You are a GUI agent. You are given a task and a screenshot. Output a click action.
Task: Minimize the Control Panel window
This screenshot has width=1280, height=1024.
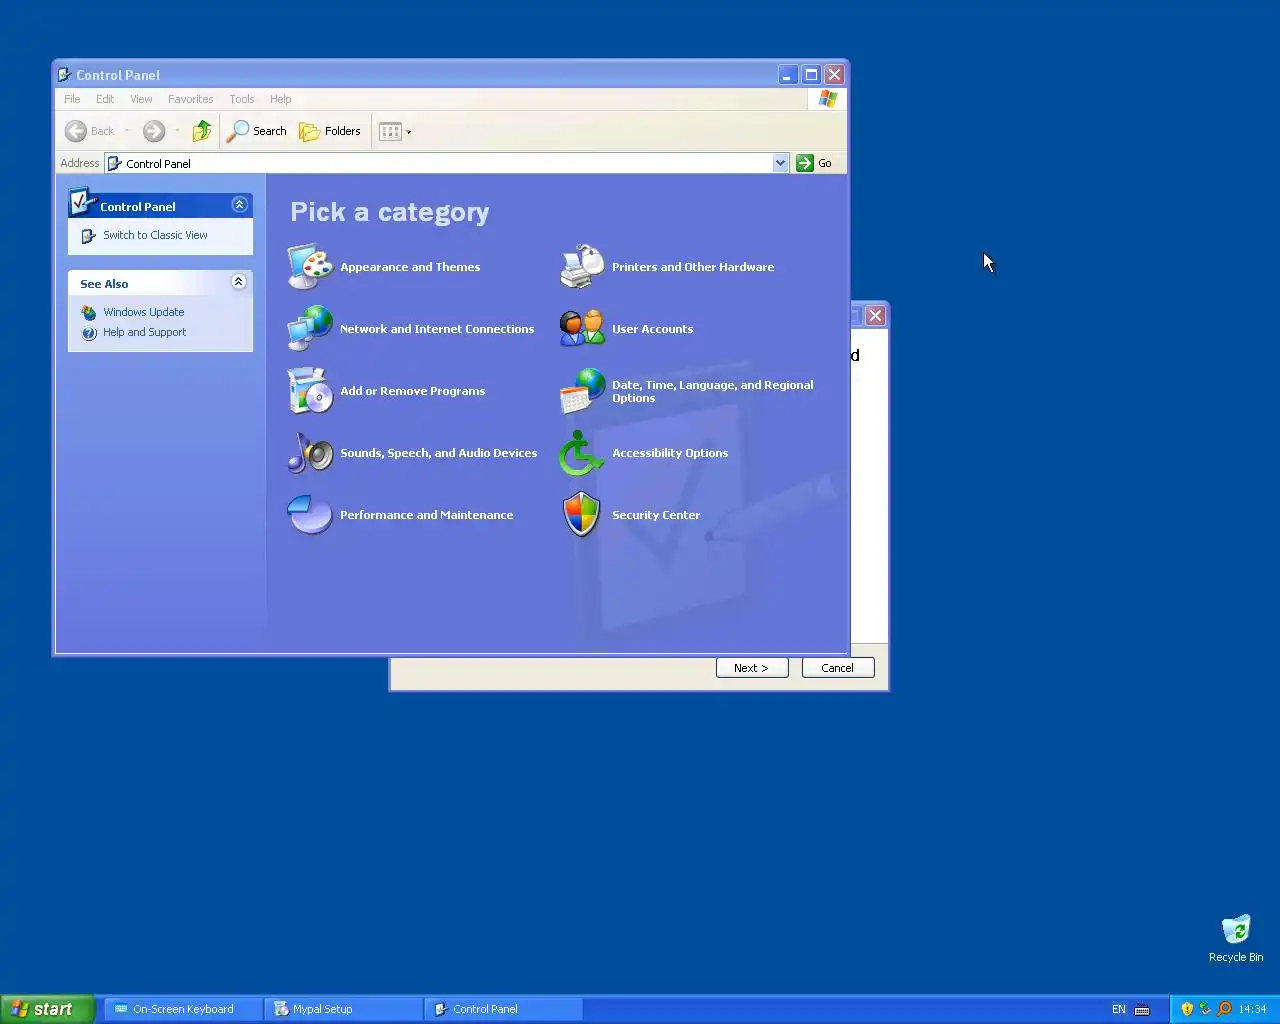coord(788,75)
